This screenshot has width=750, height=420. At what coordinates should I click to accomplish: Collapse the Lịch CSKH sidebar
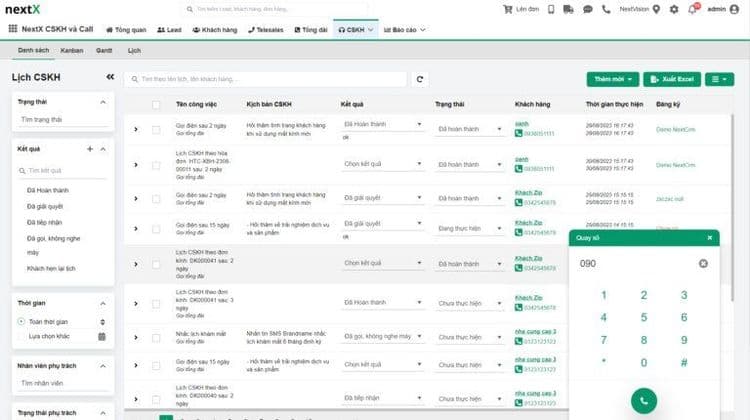coord(110,77)
